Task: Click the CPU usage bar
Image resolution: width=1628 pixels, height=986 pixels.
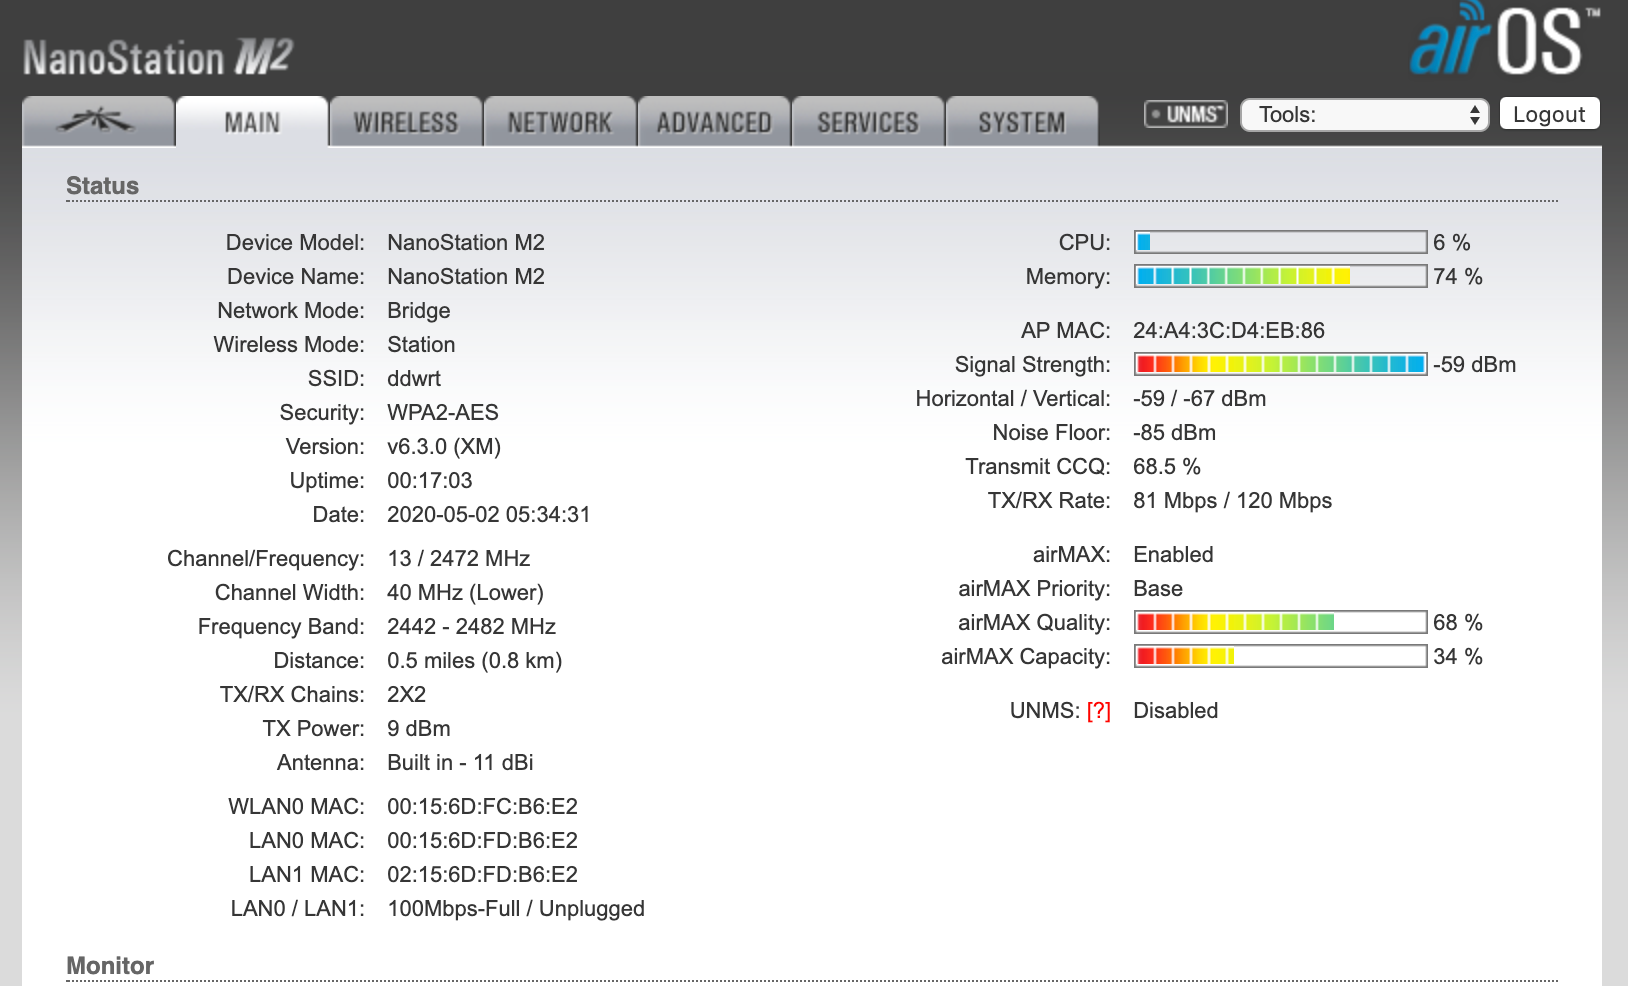Action: 1279,242
